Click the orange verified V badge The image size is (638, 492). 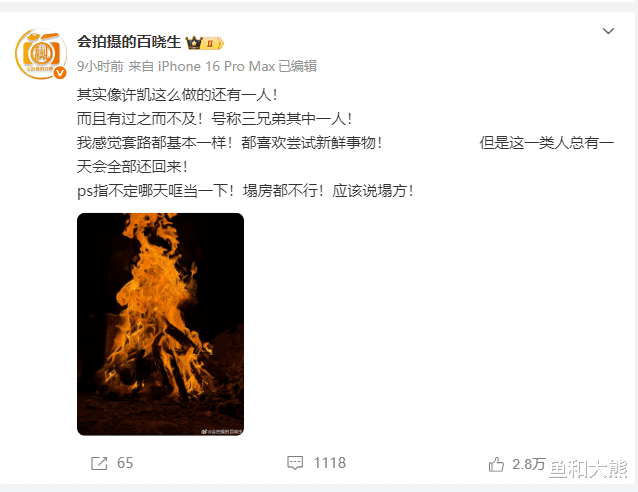[x=60, y=72]
